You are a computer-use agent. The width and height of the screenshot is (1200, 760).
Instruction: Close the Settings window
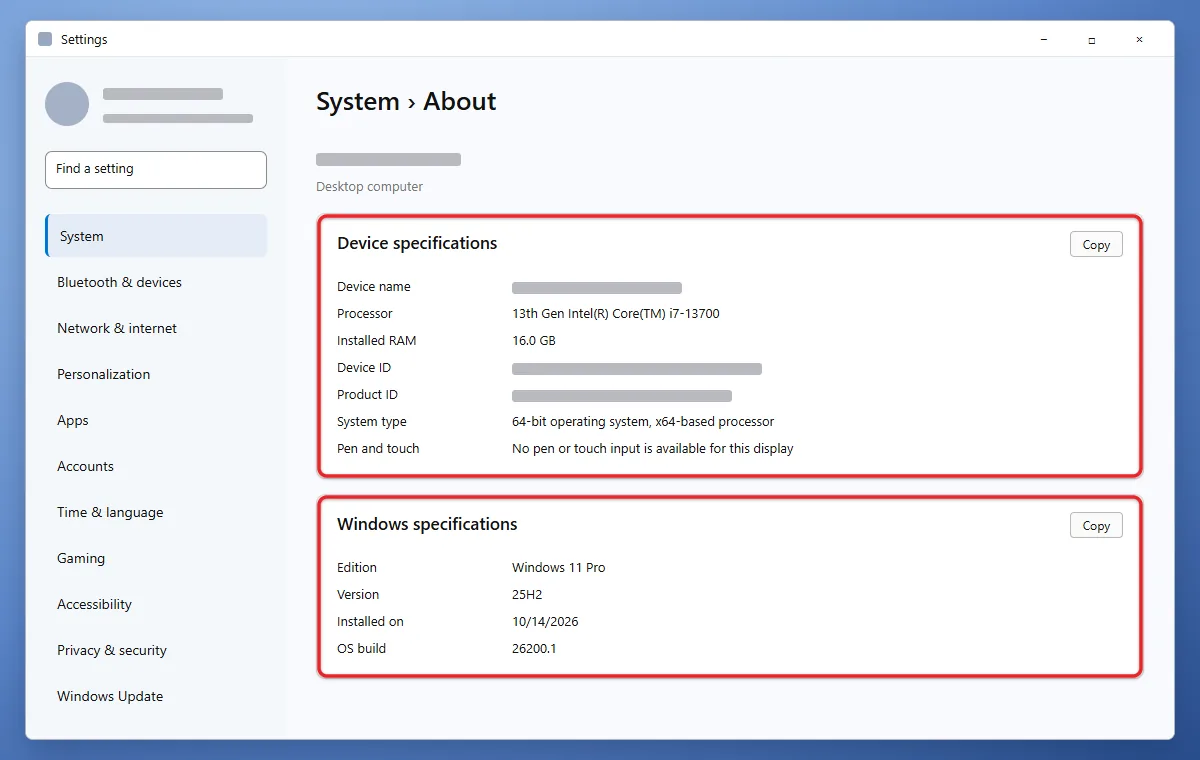[x=1139, y=40]
